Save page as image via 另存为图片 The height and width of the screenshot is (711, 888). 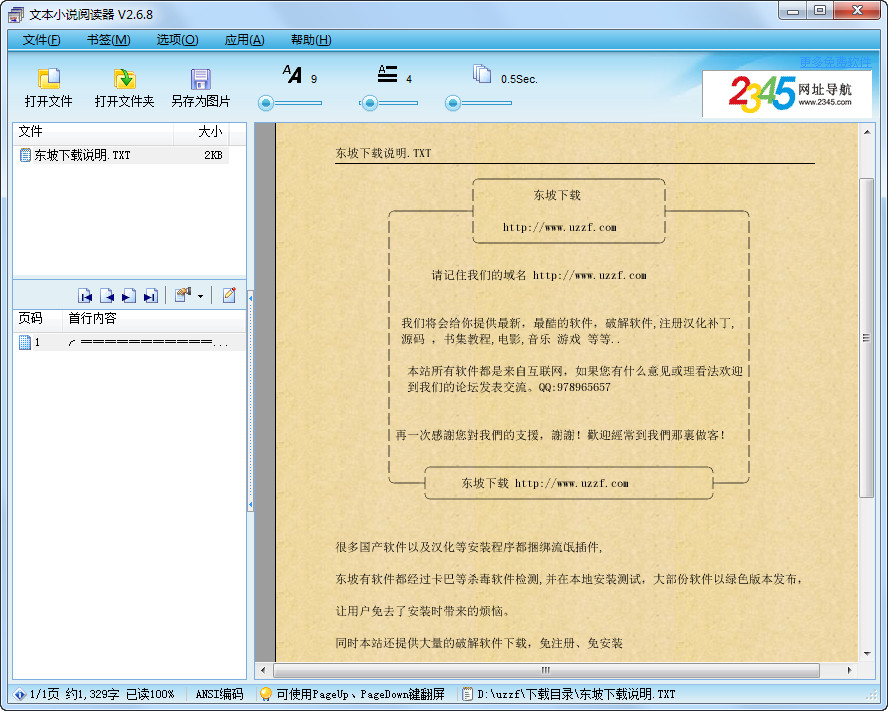click(200, 88)
